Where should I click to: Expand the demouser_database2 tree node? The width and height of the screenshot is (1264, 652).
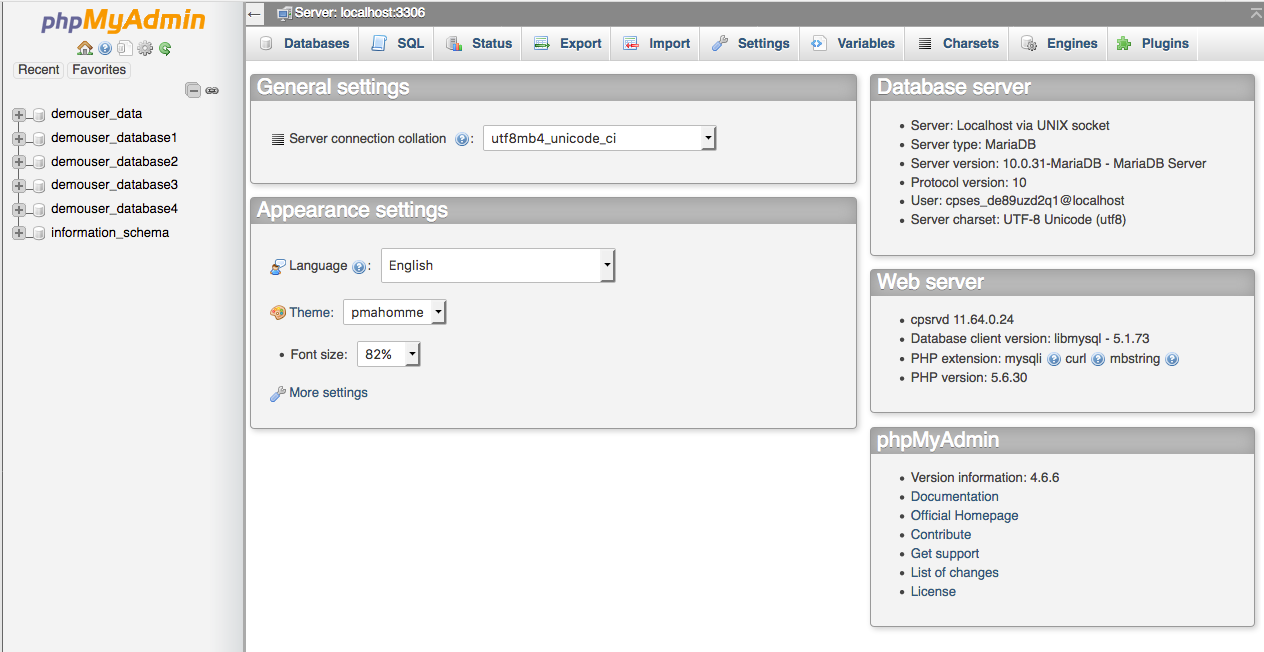coord(17,161)
